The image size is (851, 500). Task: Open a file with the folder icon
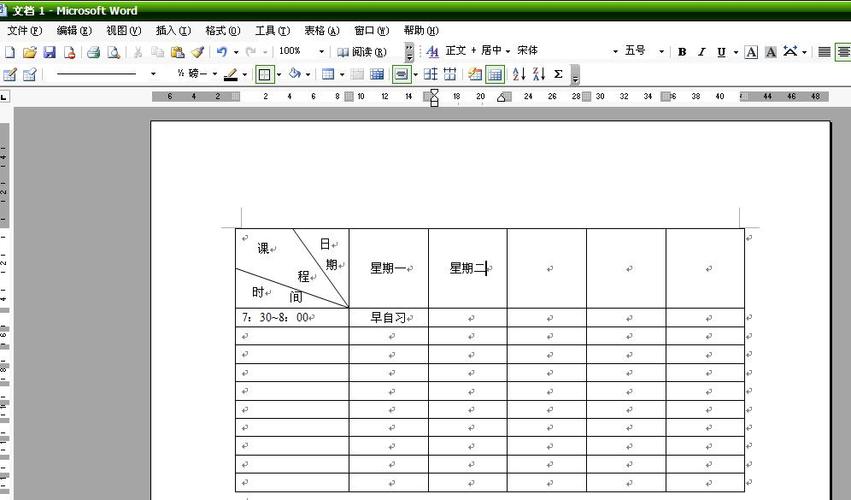tap(29, 52)
